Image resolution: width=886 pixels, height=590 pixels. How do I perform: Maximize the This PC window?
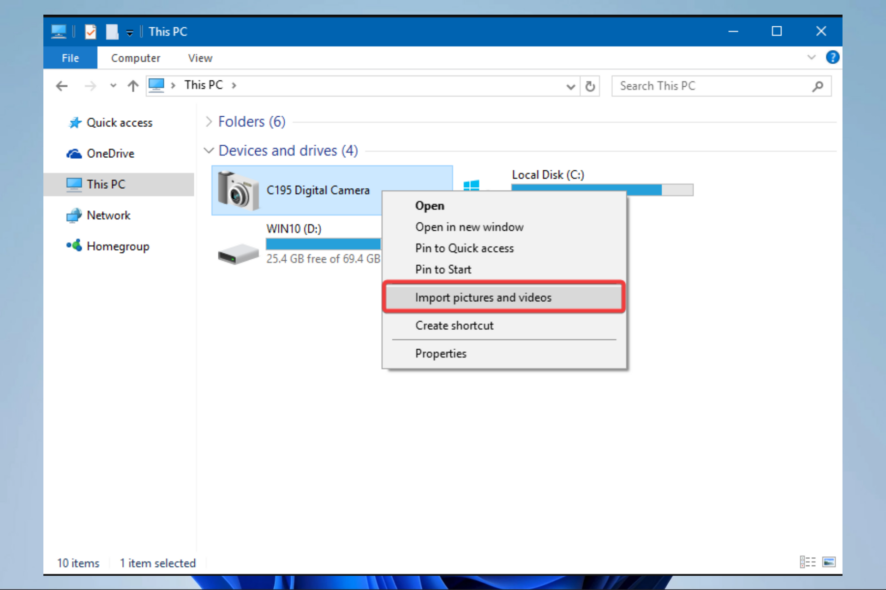point(777,32)
